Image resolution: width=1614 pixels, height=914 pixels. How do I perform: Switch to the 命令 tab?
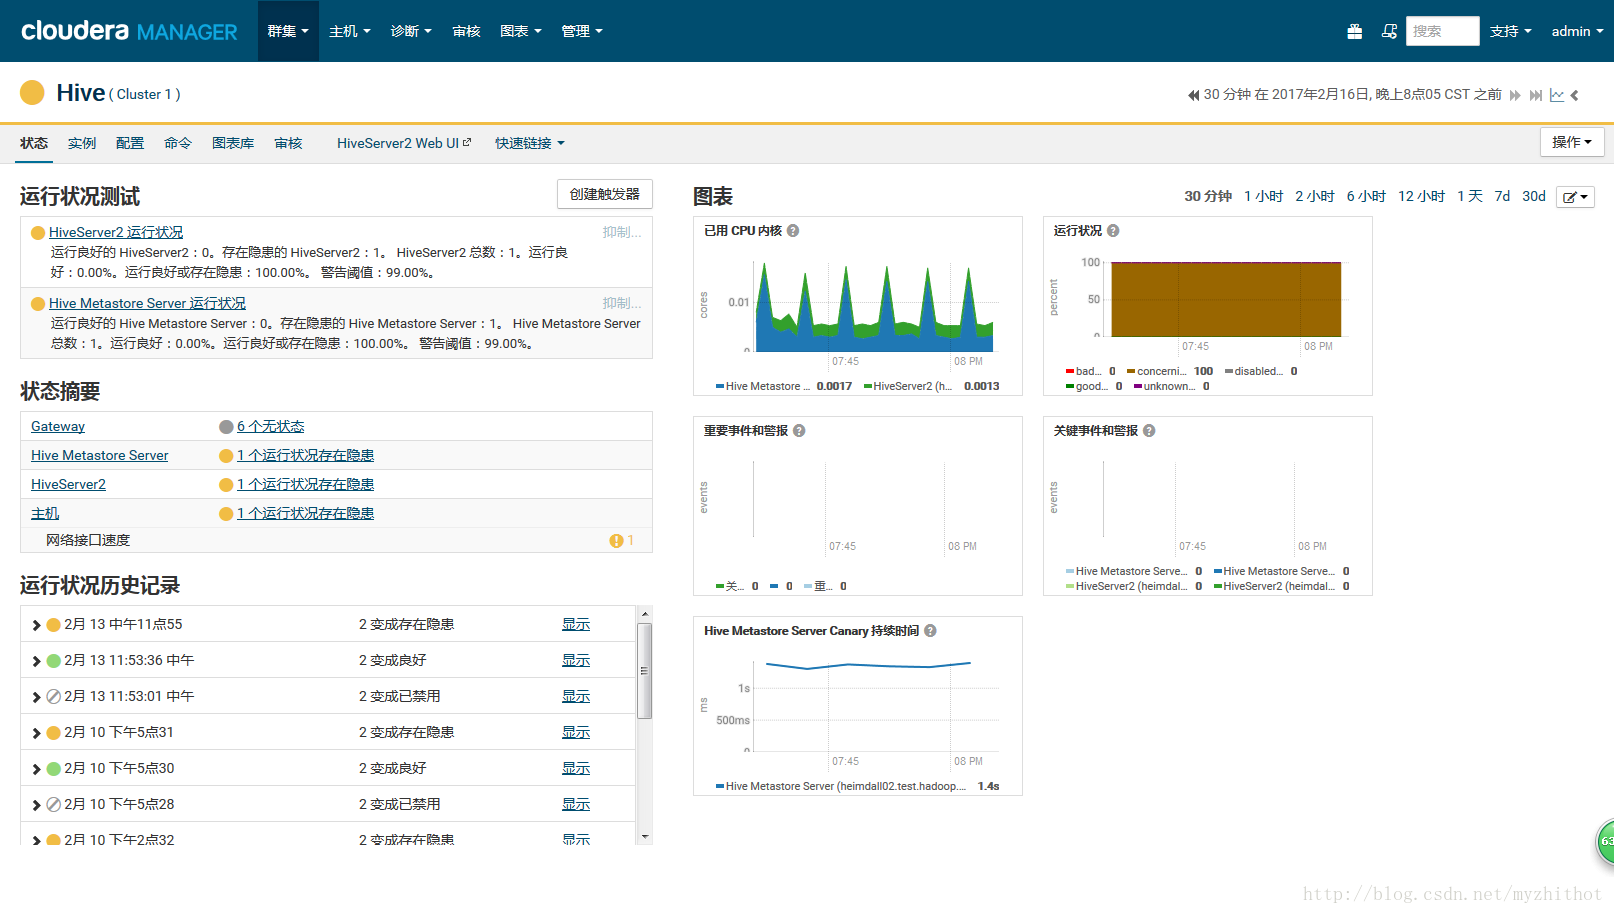pyautogui.click(x=178, y=143)
